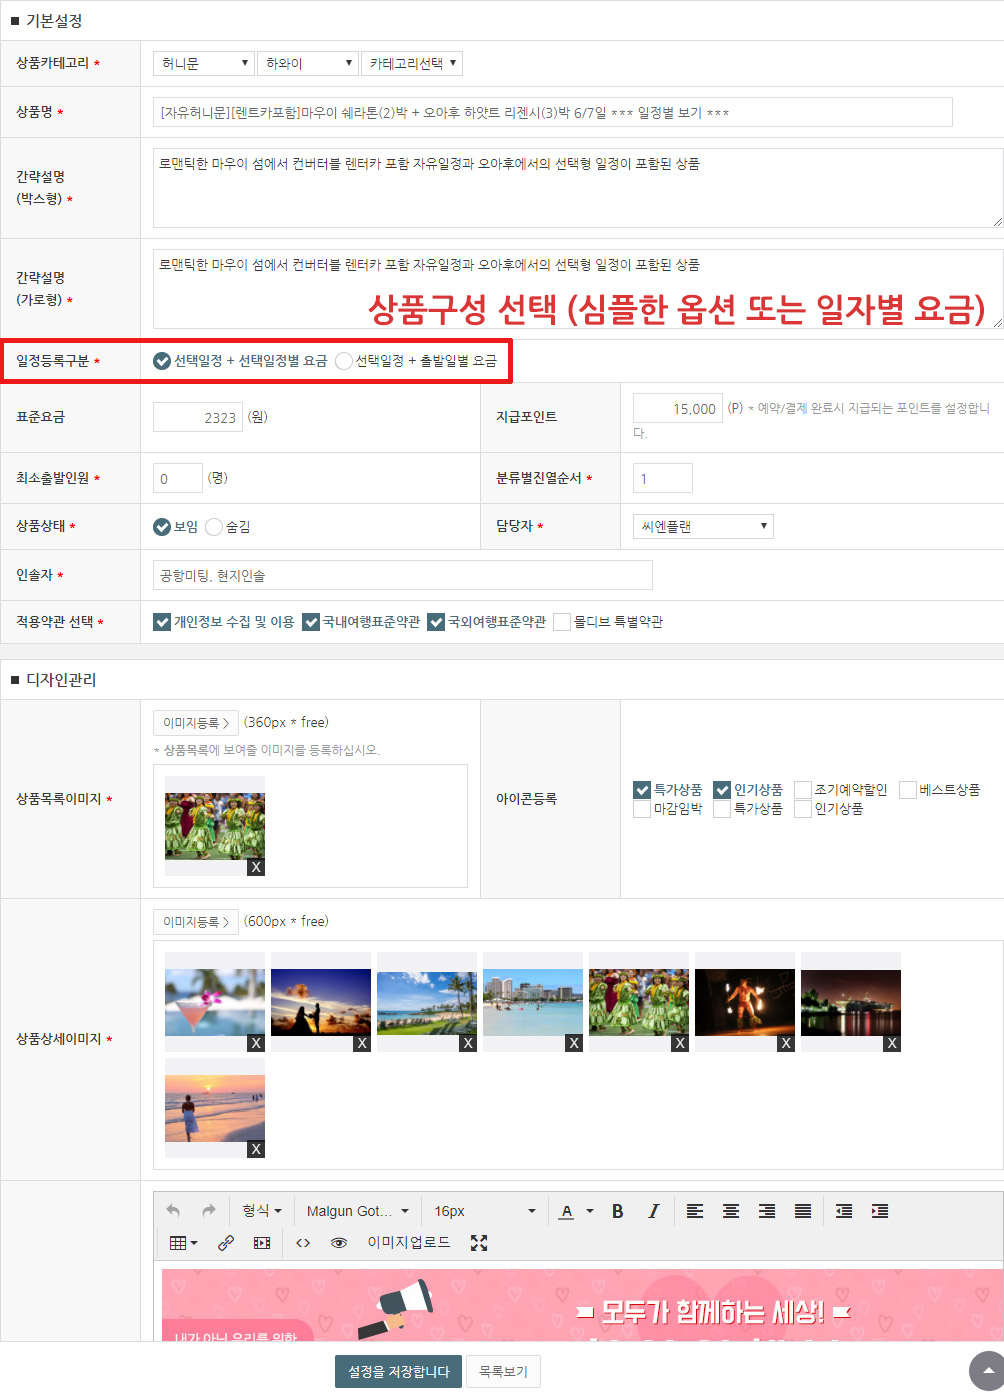Delete the cocktail detail image with X
The image size is (1004, 1400).
(x=256, y=1043)
